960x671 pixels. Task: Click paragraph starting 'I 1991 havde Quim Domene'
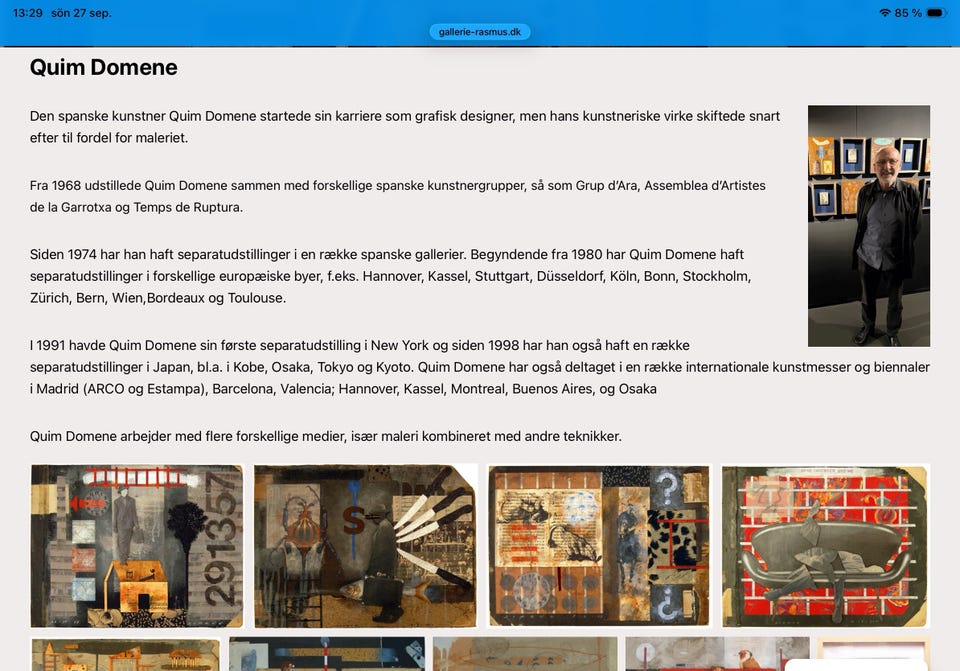pyautogui.click(x=479, y=367)
